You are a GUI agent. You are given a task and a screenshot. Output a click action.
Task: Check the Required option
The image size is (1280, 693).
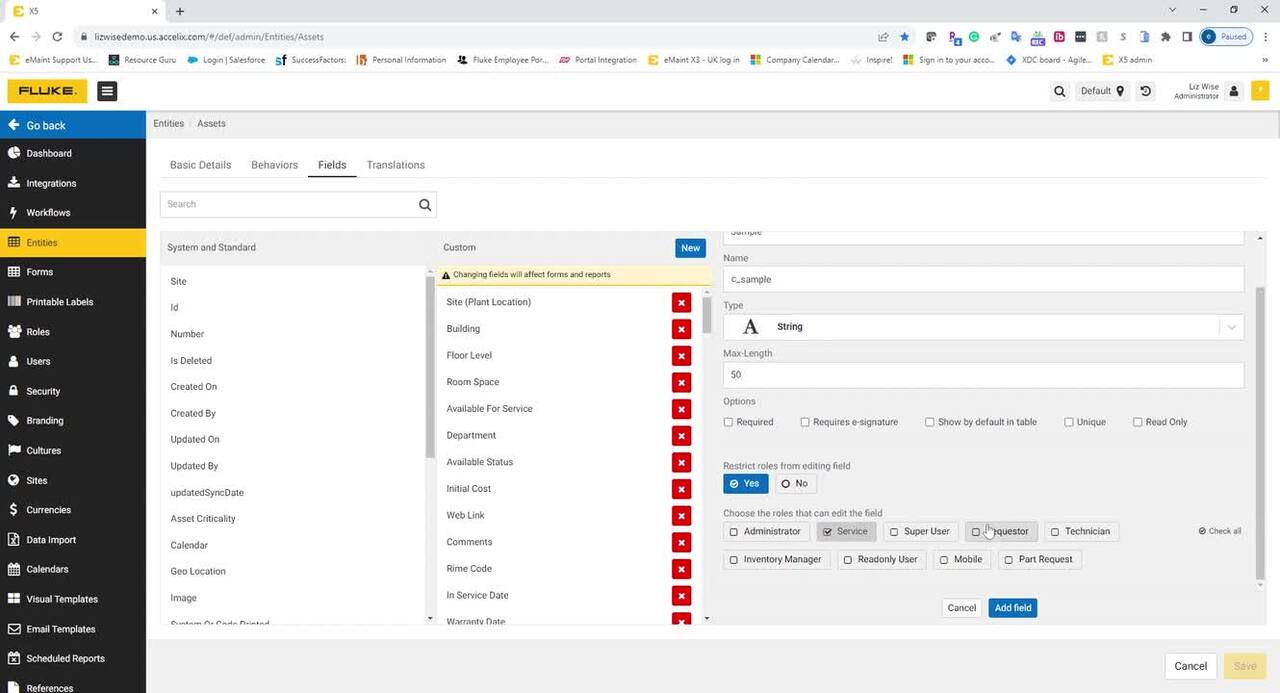728,422
